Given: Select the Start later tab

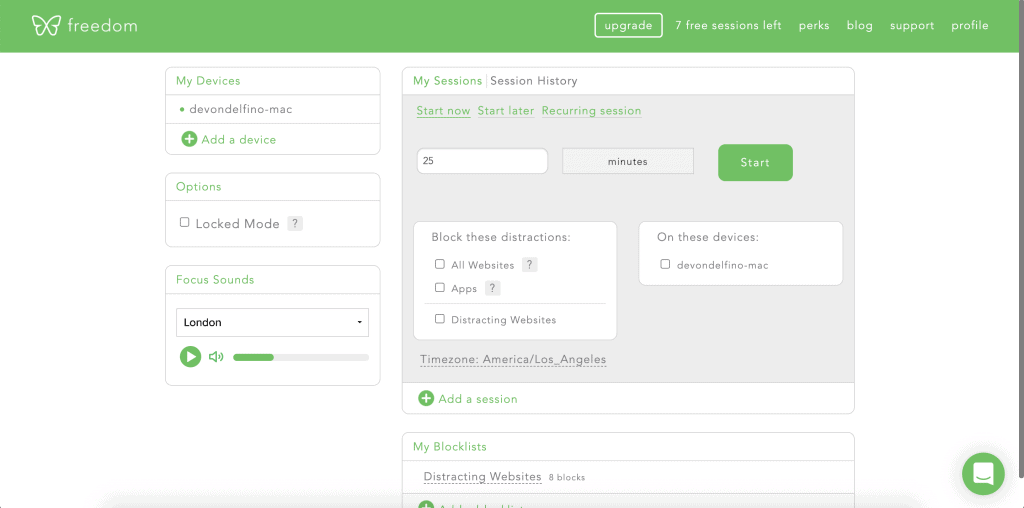Looking at the screenshot, I should pyautogui.click(x=505, y=111).
